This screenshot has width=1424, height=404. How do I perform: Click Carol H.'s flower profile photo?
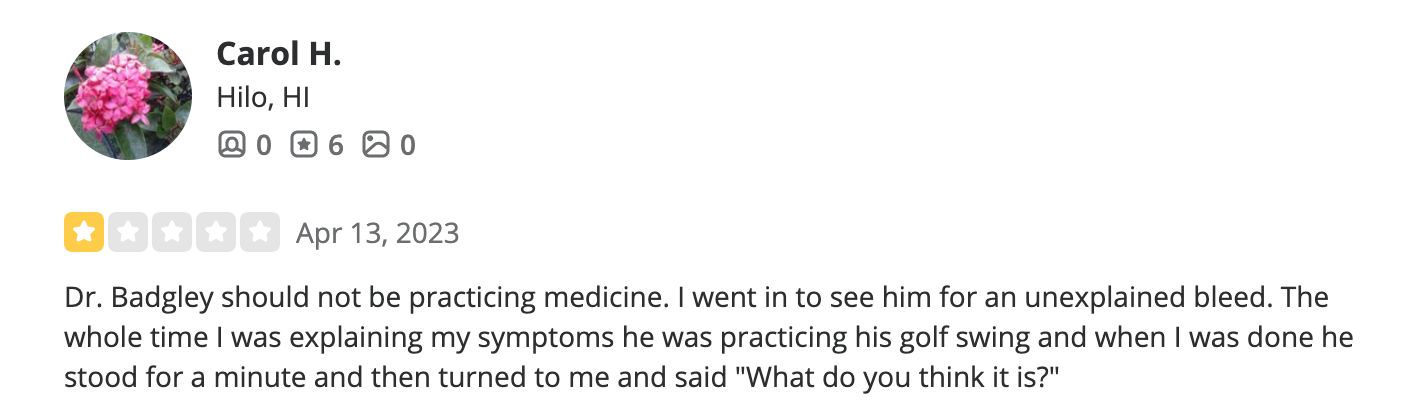tap(128, 96)
